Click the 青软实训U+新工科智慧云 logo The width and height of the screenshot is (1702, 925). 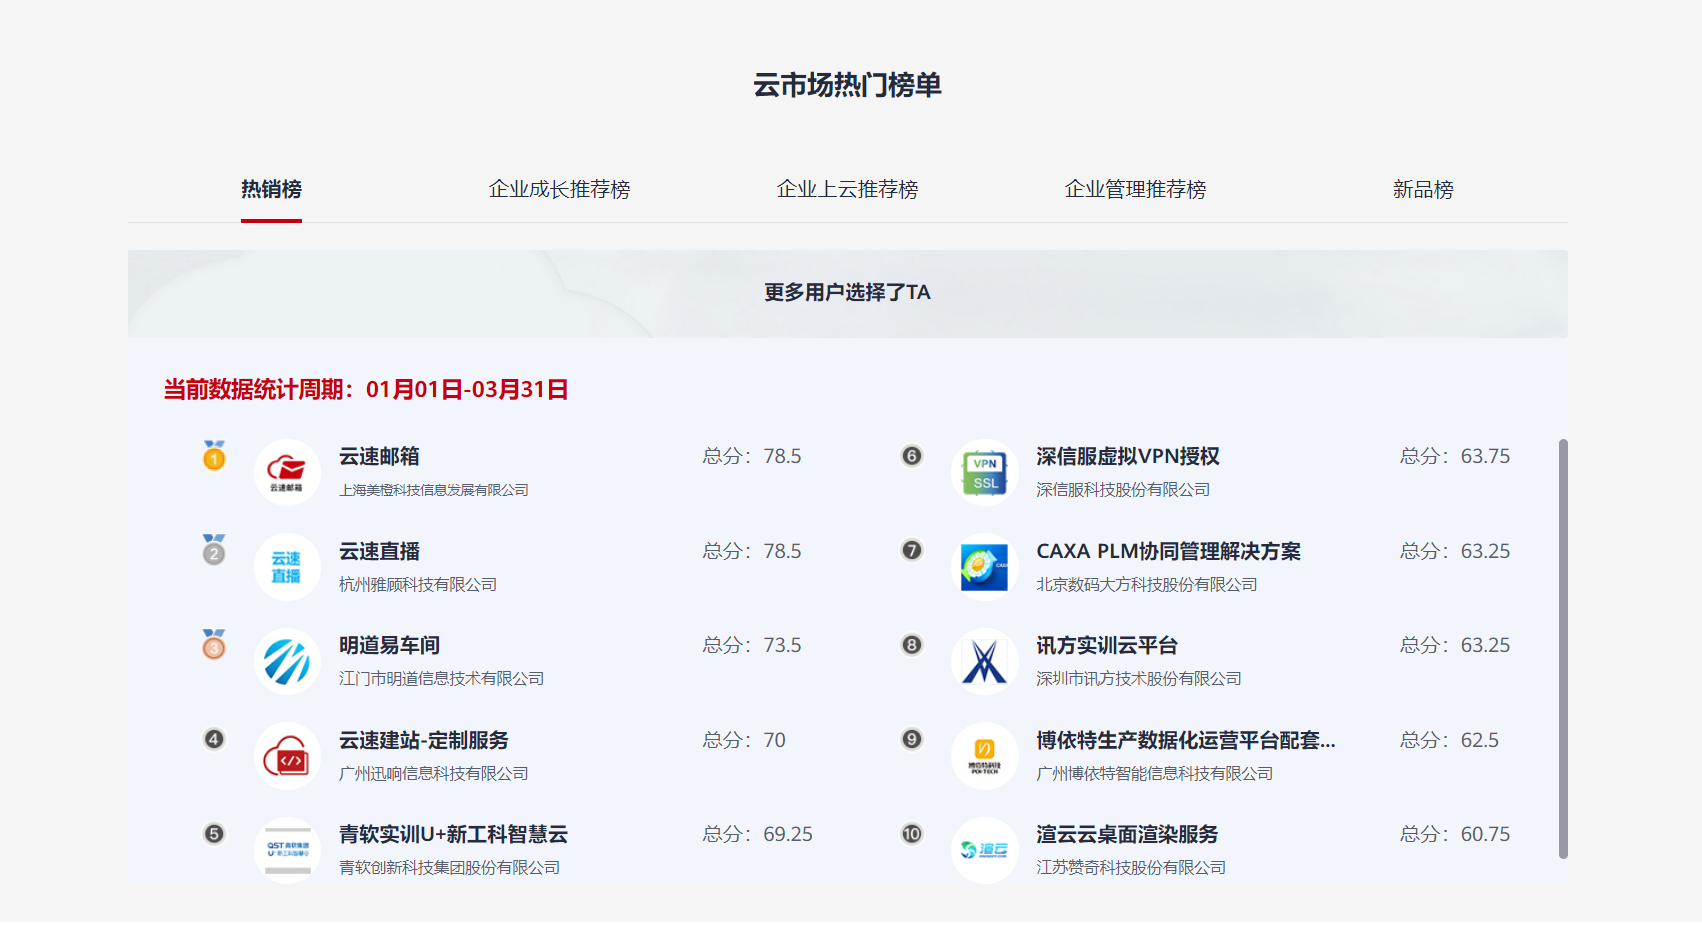287,850
